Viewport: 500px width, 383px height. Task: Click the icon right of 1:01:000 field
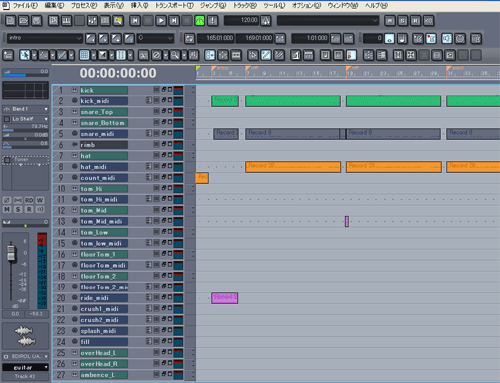pos(336,39)
